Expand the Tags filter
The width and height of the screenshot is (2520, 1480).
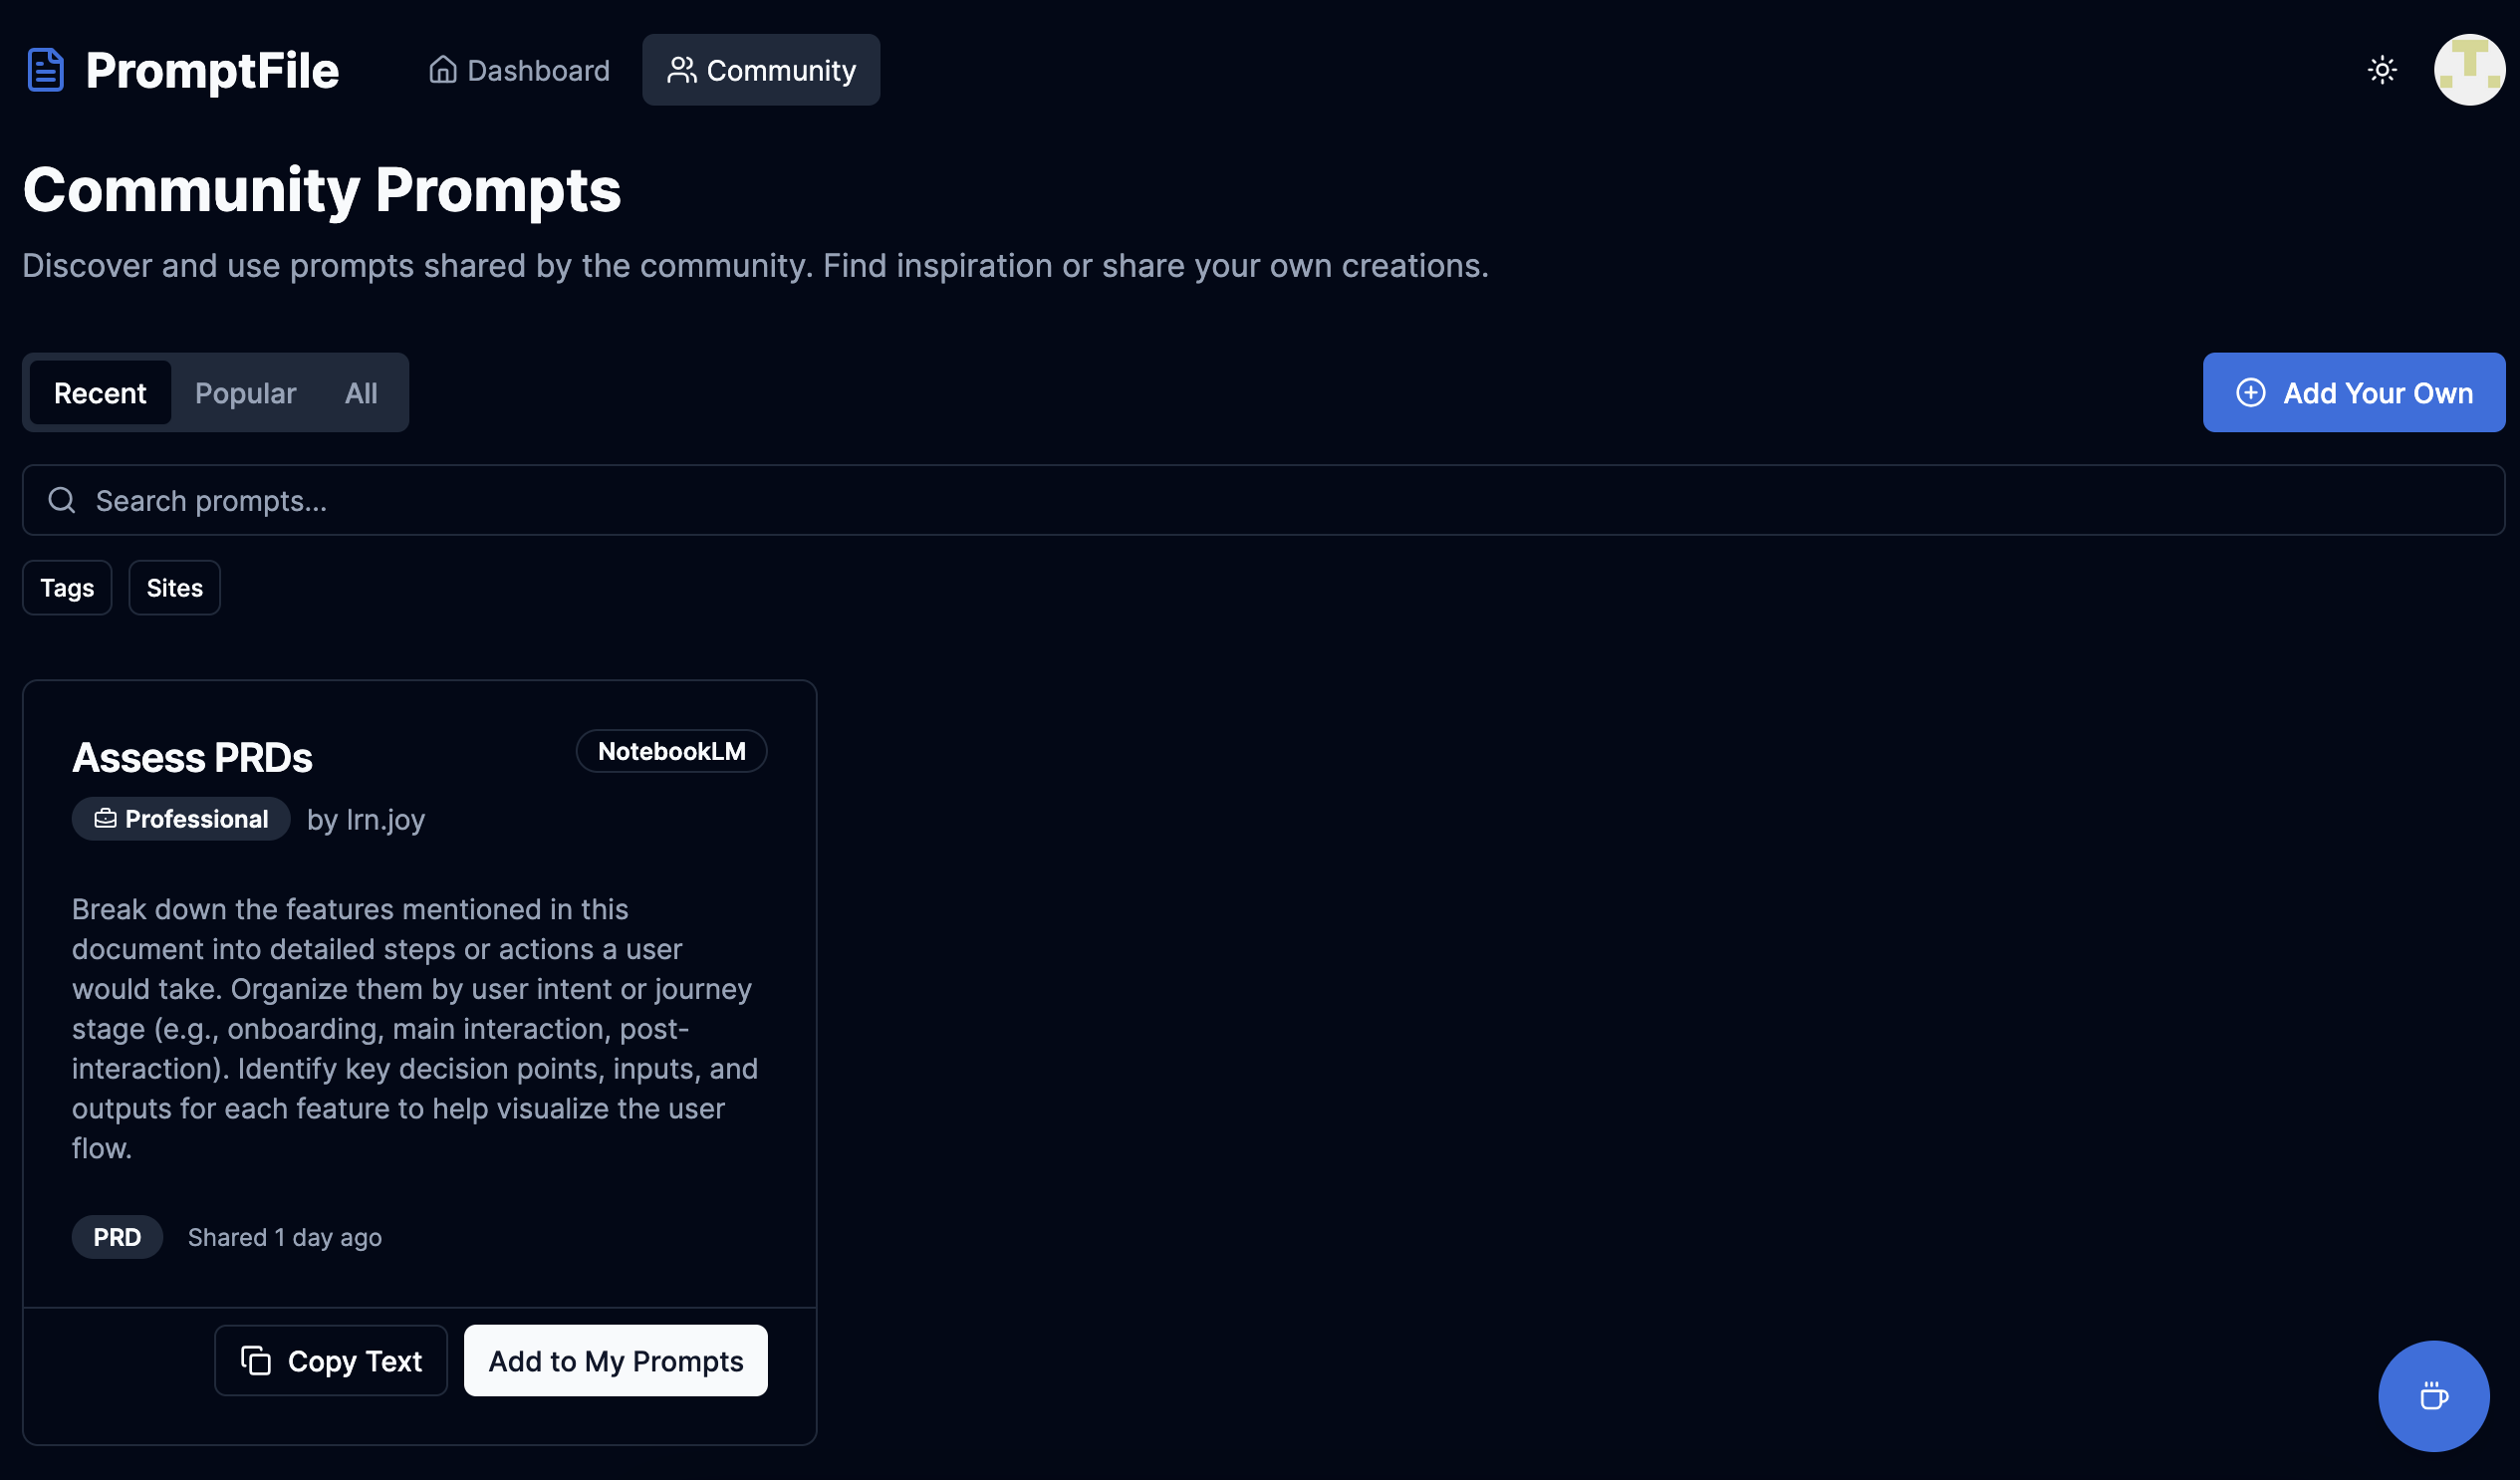[67, 588]
